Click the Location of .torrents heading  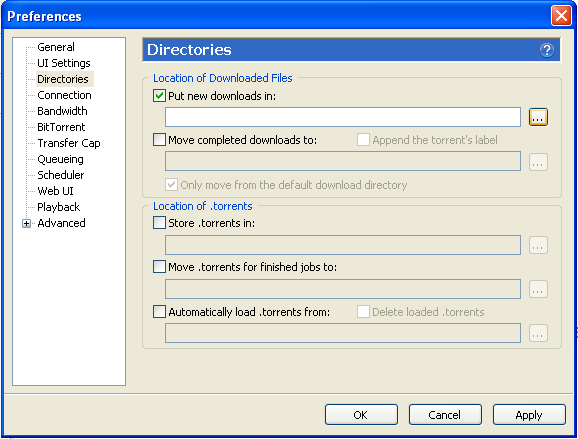[203, 206]
